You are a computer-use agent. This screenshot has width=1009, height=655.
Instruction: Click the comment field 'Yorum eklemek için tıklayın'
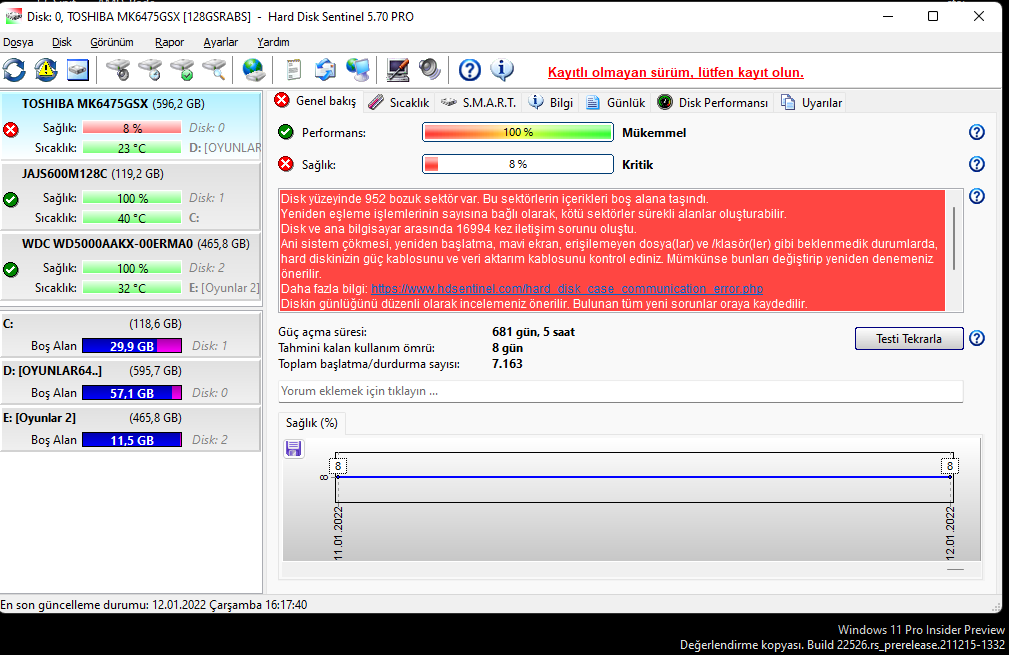[620, 391]
